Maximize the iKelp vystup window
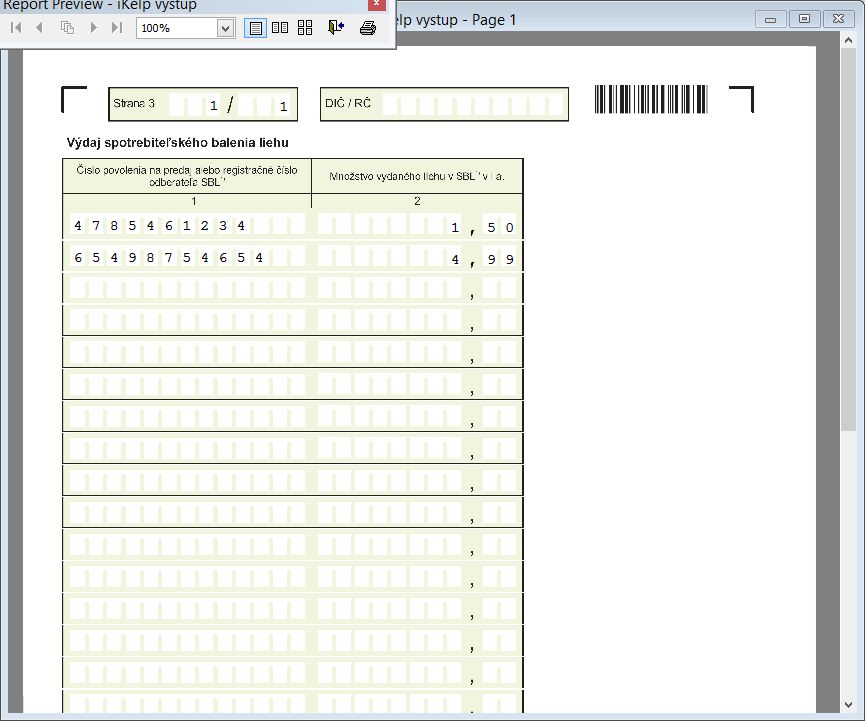 pyautogui.click(x=804, y=19)
